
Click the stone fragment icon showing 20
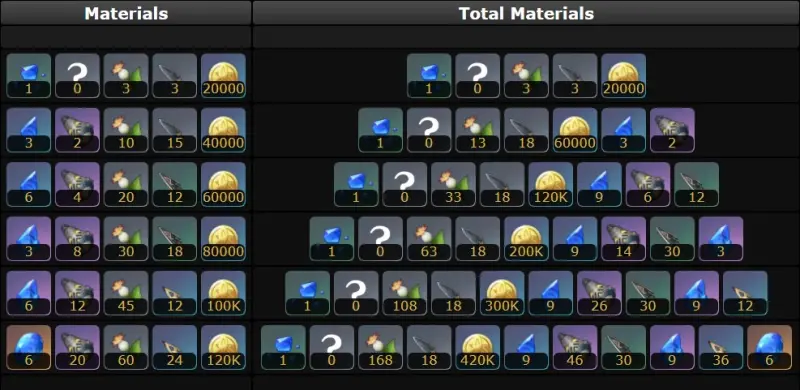(77, 347)
